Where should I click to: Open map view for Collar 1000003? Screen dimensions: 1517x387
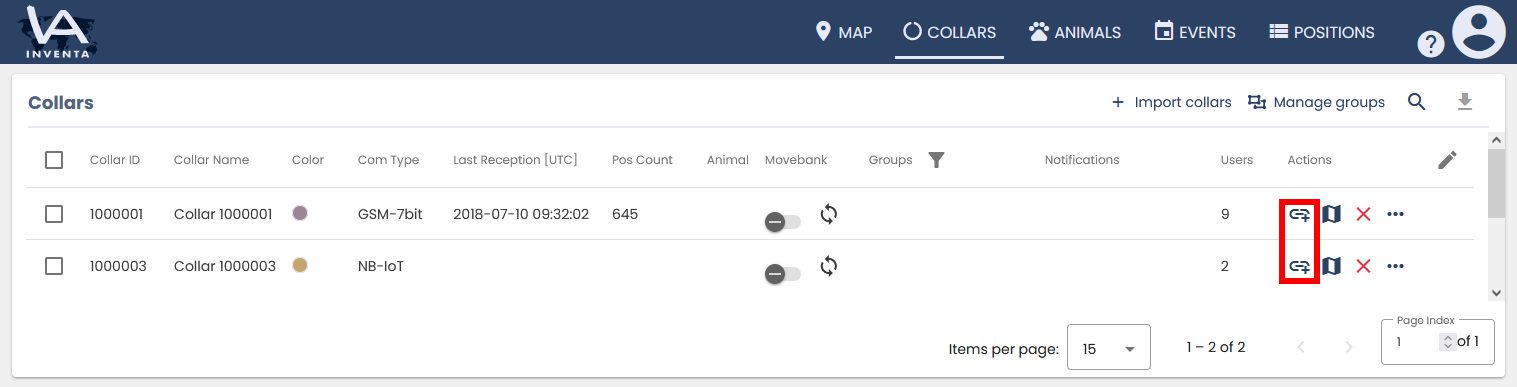coord(1331,266)
